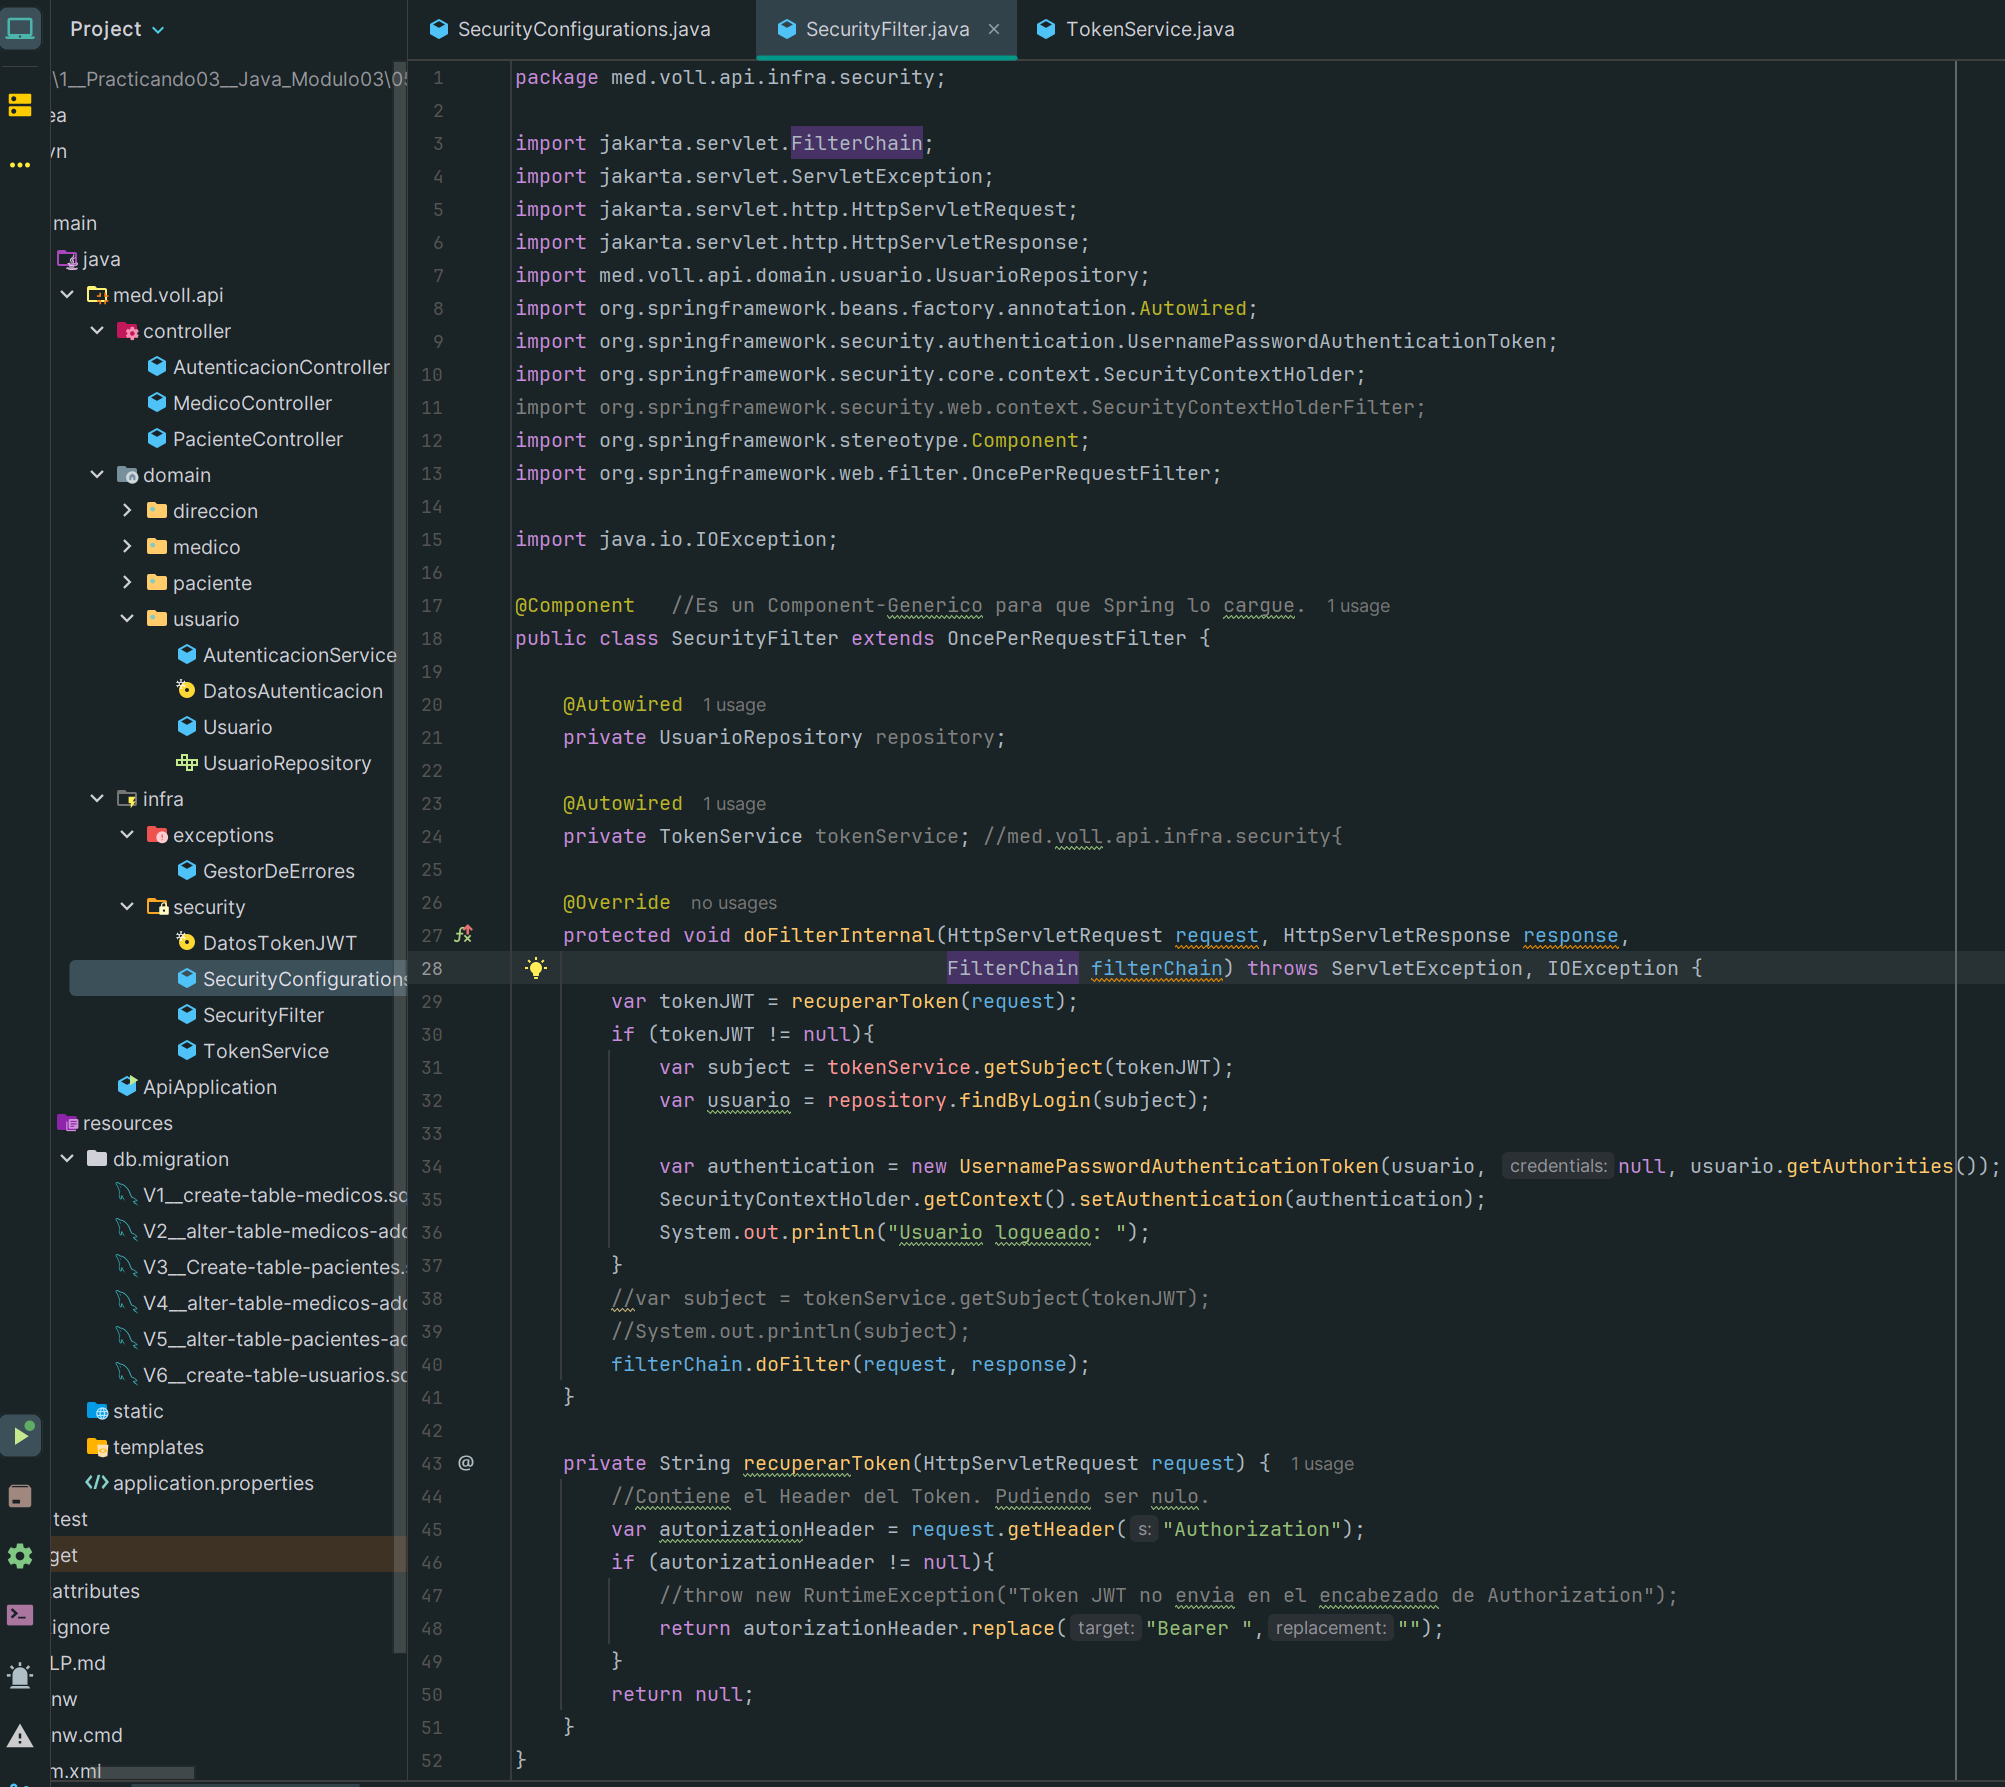
Task: Click the highlighted FilterChain import on line 3
Action: click(x=856, y=143)
